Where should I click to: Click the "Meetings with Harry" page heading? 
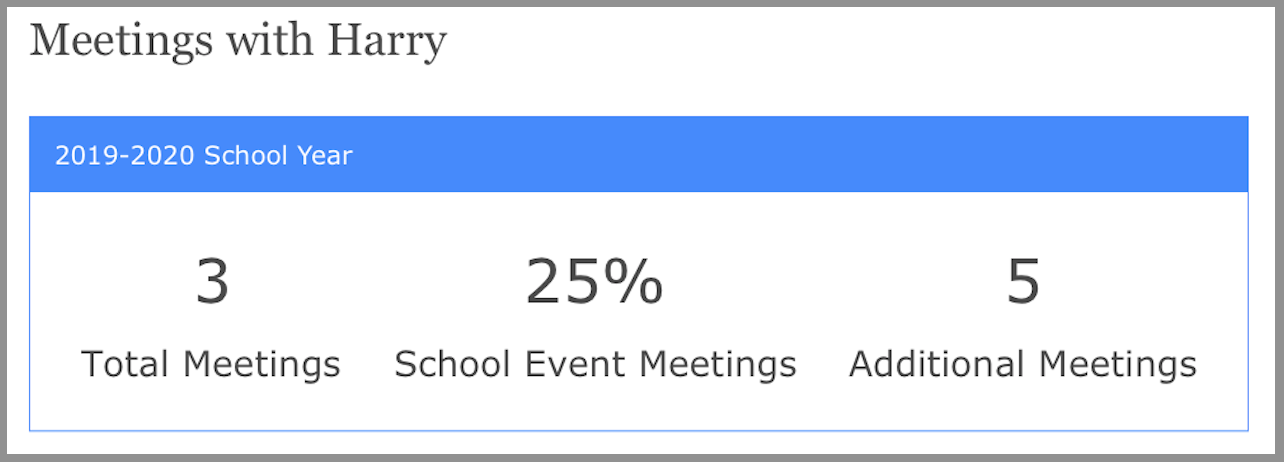(238, 42)
